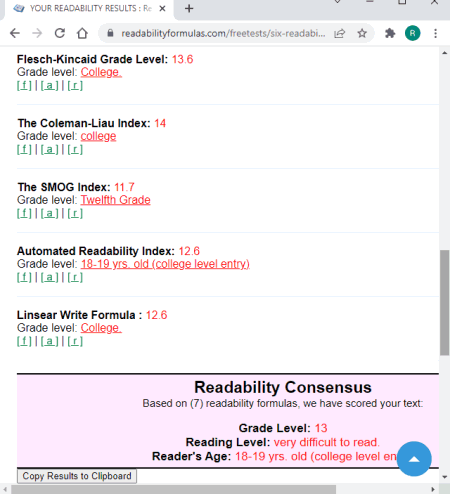The height and width of the screenshot is (494, 450).
Task: Click the blue scroll-to-top button
Action: tap(414, 459)
